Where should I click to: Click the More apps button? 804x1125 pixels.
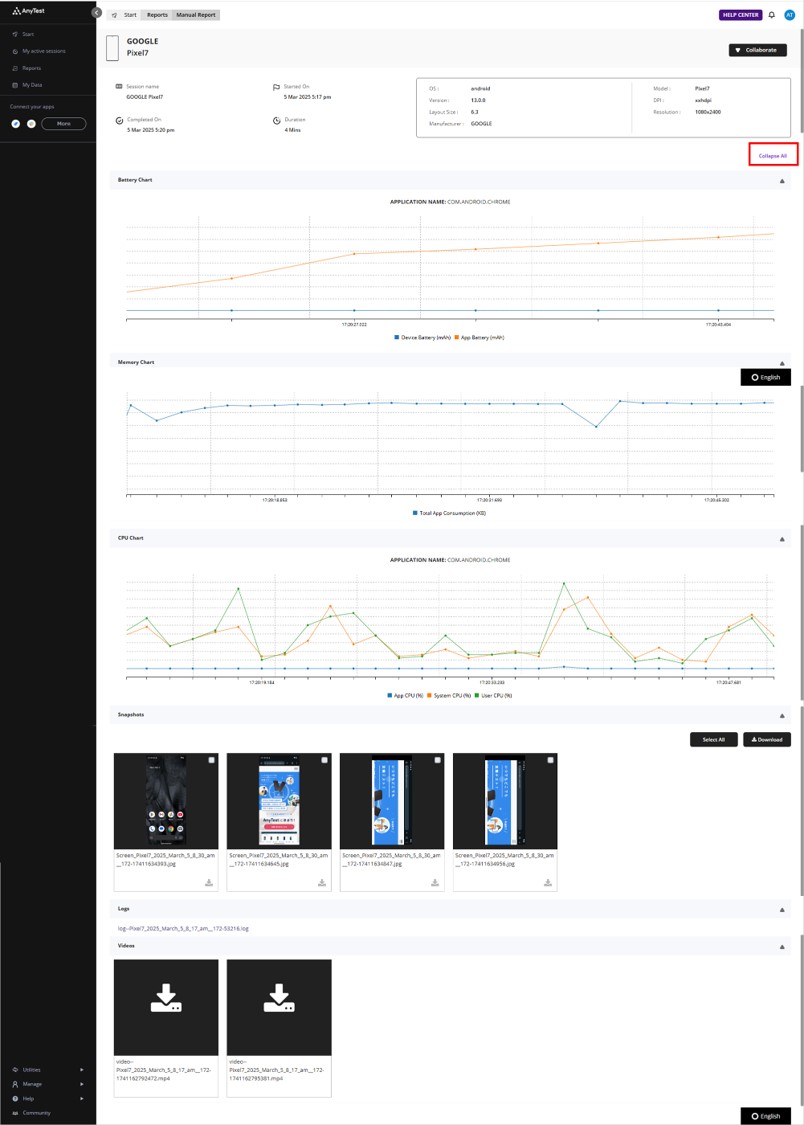tap(64, 123)
